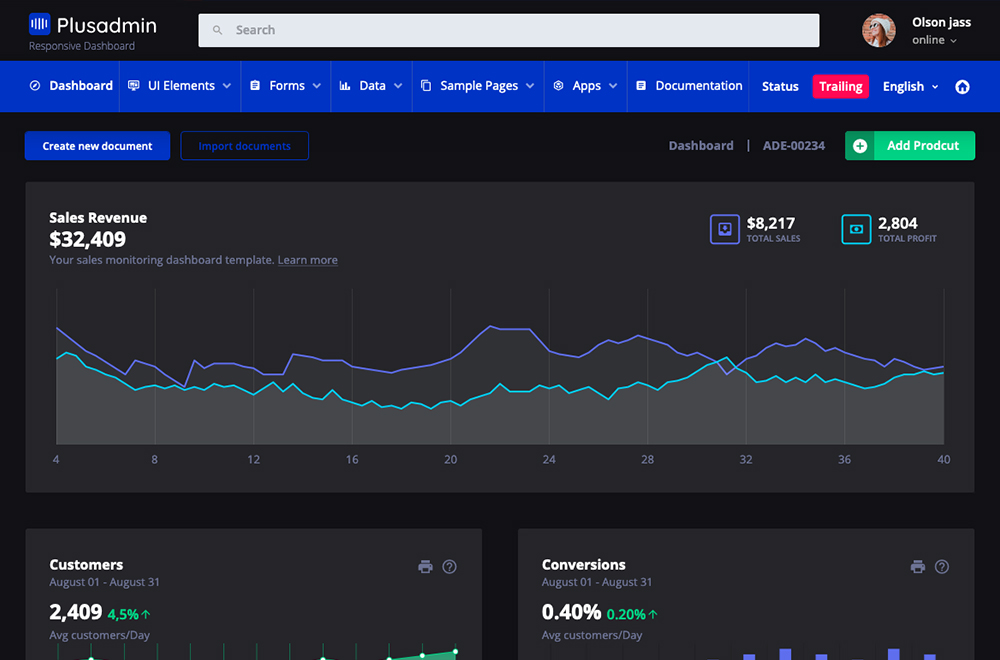1000x660 pixels.
Task: Open Olson jass profile avatar
Action: pos(879,31)
